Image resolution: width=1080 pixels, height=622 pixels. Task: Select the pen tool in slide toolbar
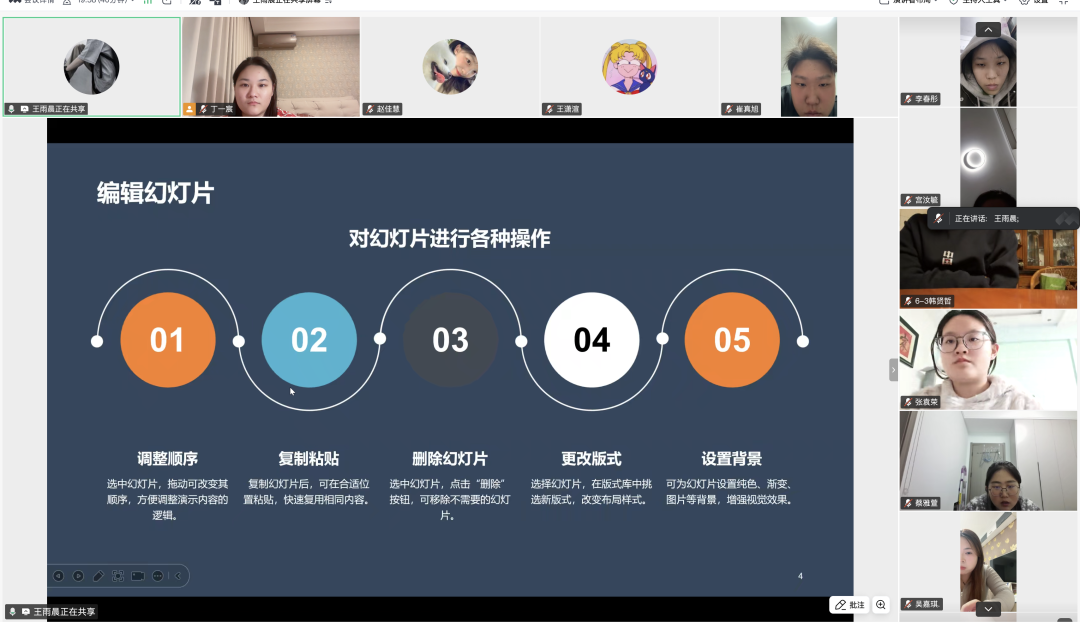pos(98,576)
